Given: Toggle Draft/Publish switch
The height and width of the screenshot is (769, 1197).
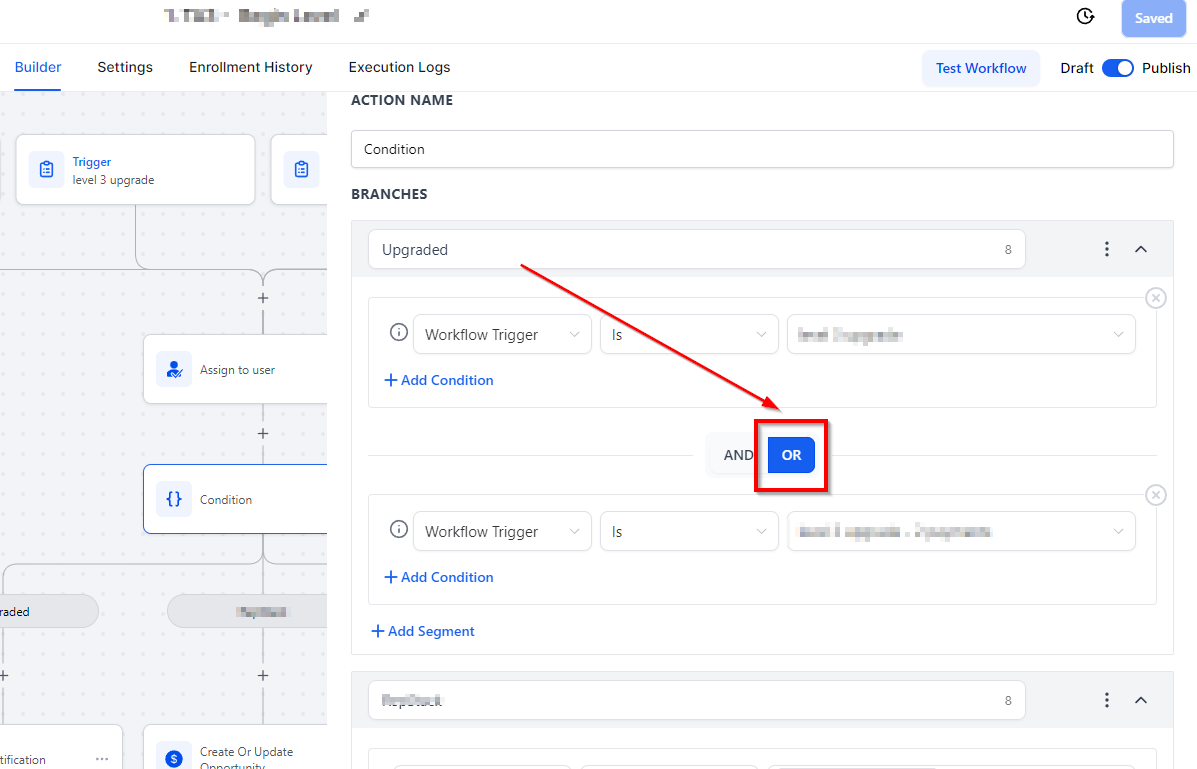Looking at the screenshot, I should coord(1118,68).
